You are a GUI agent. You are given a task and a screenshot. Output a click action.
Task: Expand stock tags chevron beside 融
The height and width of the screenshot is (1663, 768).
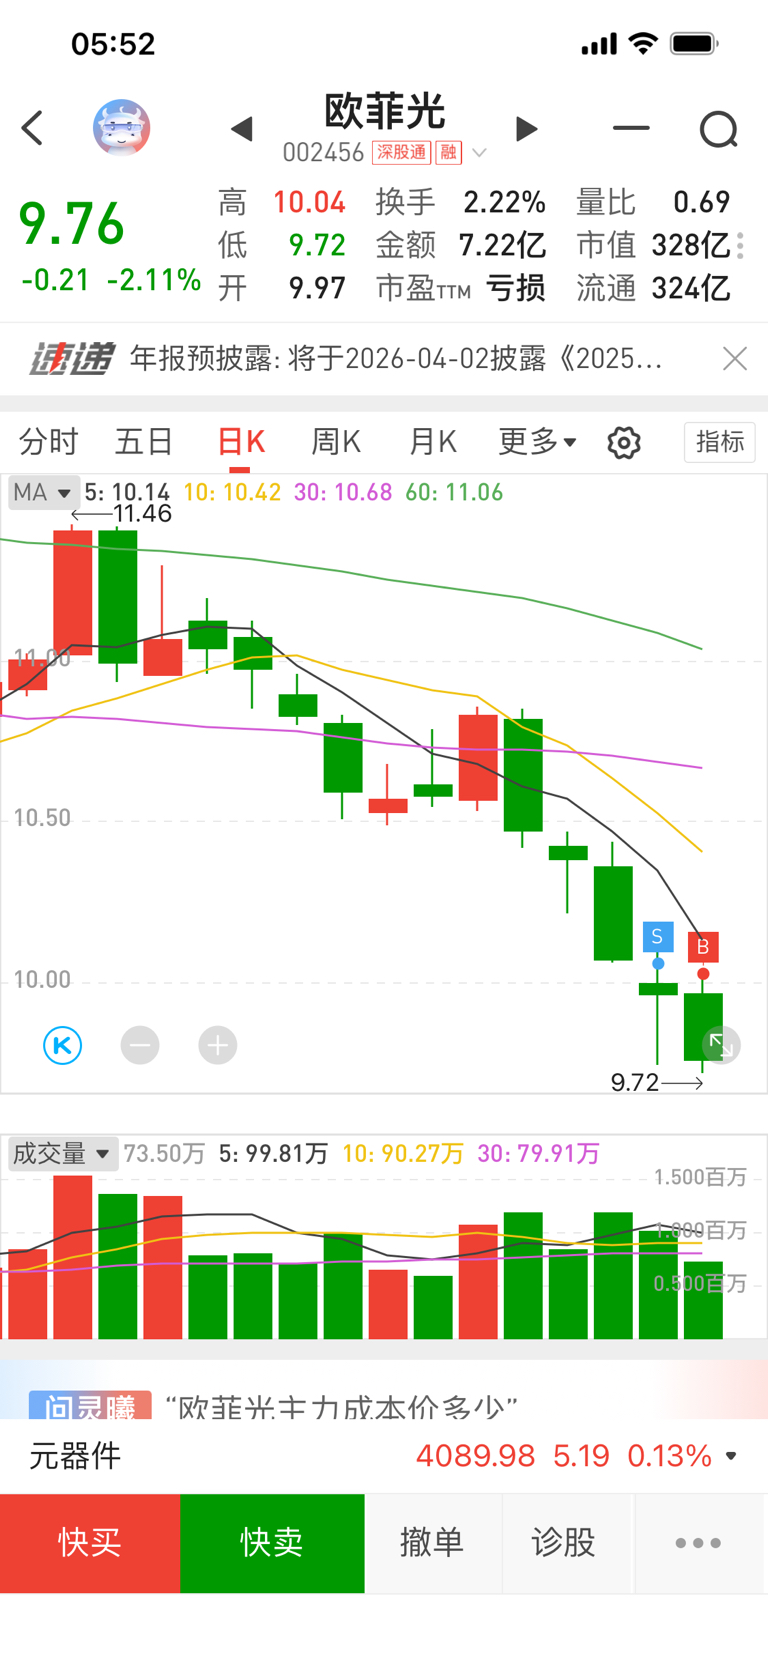(479, 153)
